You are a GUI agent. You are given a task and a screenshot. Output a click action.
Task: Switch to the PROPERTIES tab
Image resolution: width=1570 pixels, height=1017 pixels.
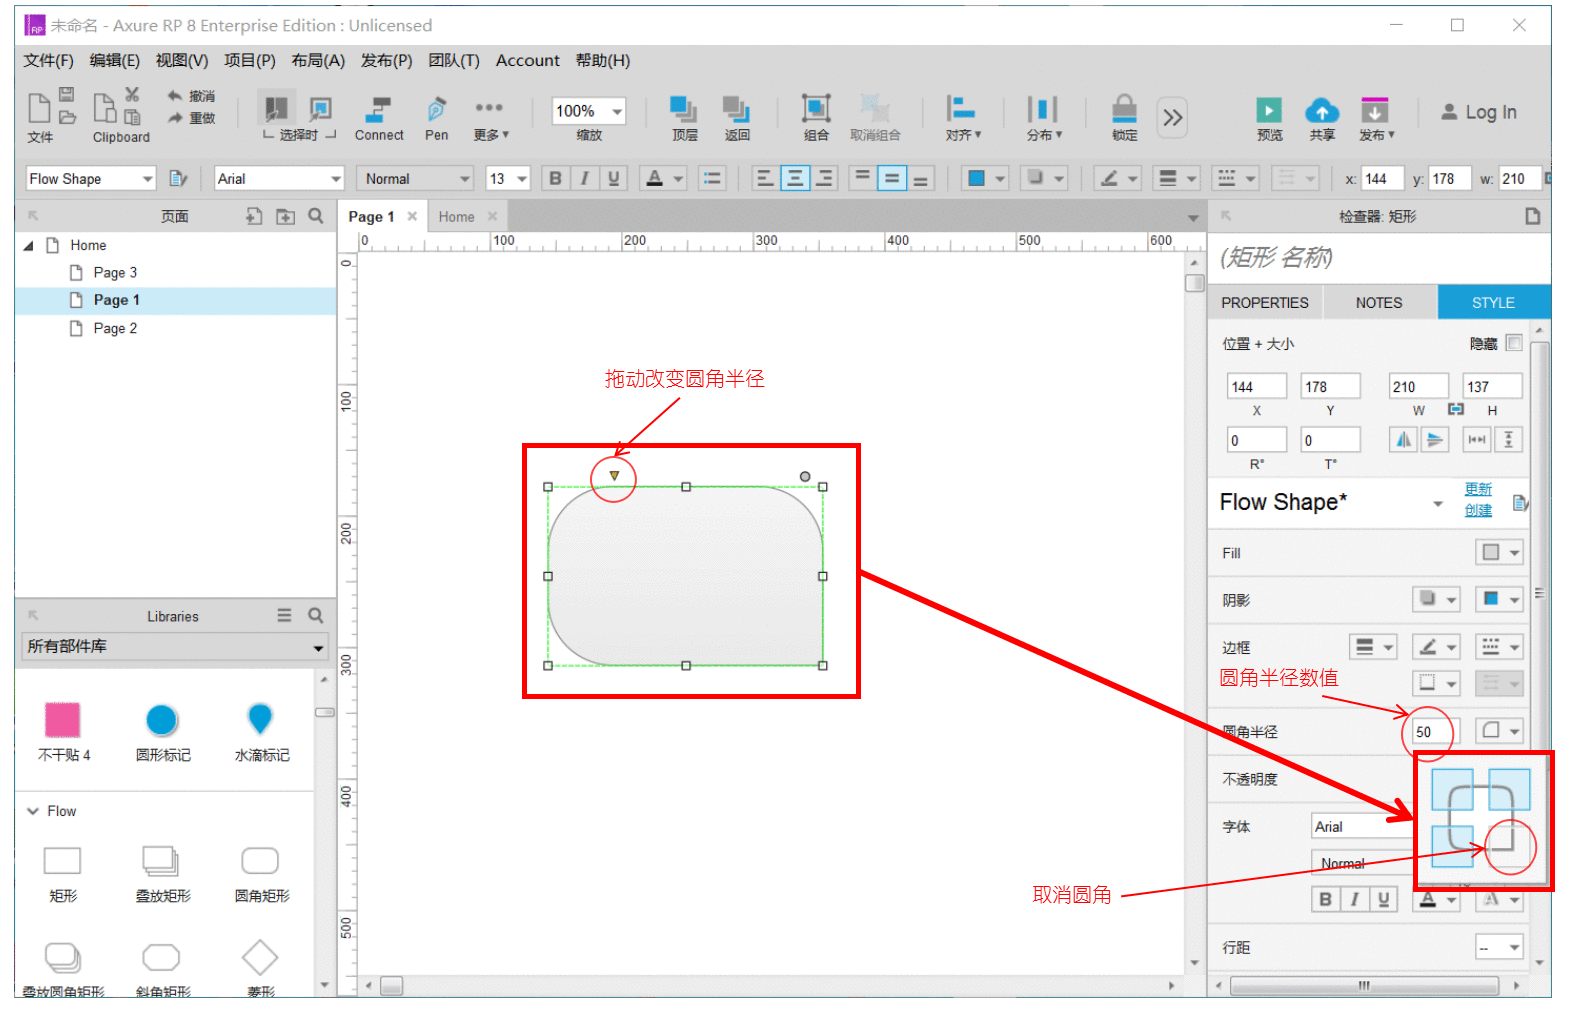click(x=1265, y=302)
